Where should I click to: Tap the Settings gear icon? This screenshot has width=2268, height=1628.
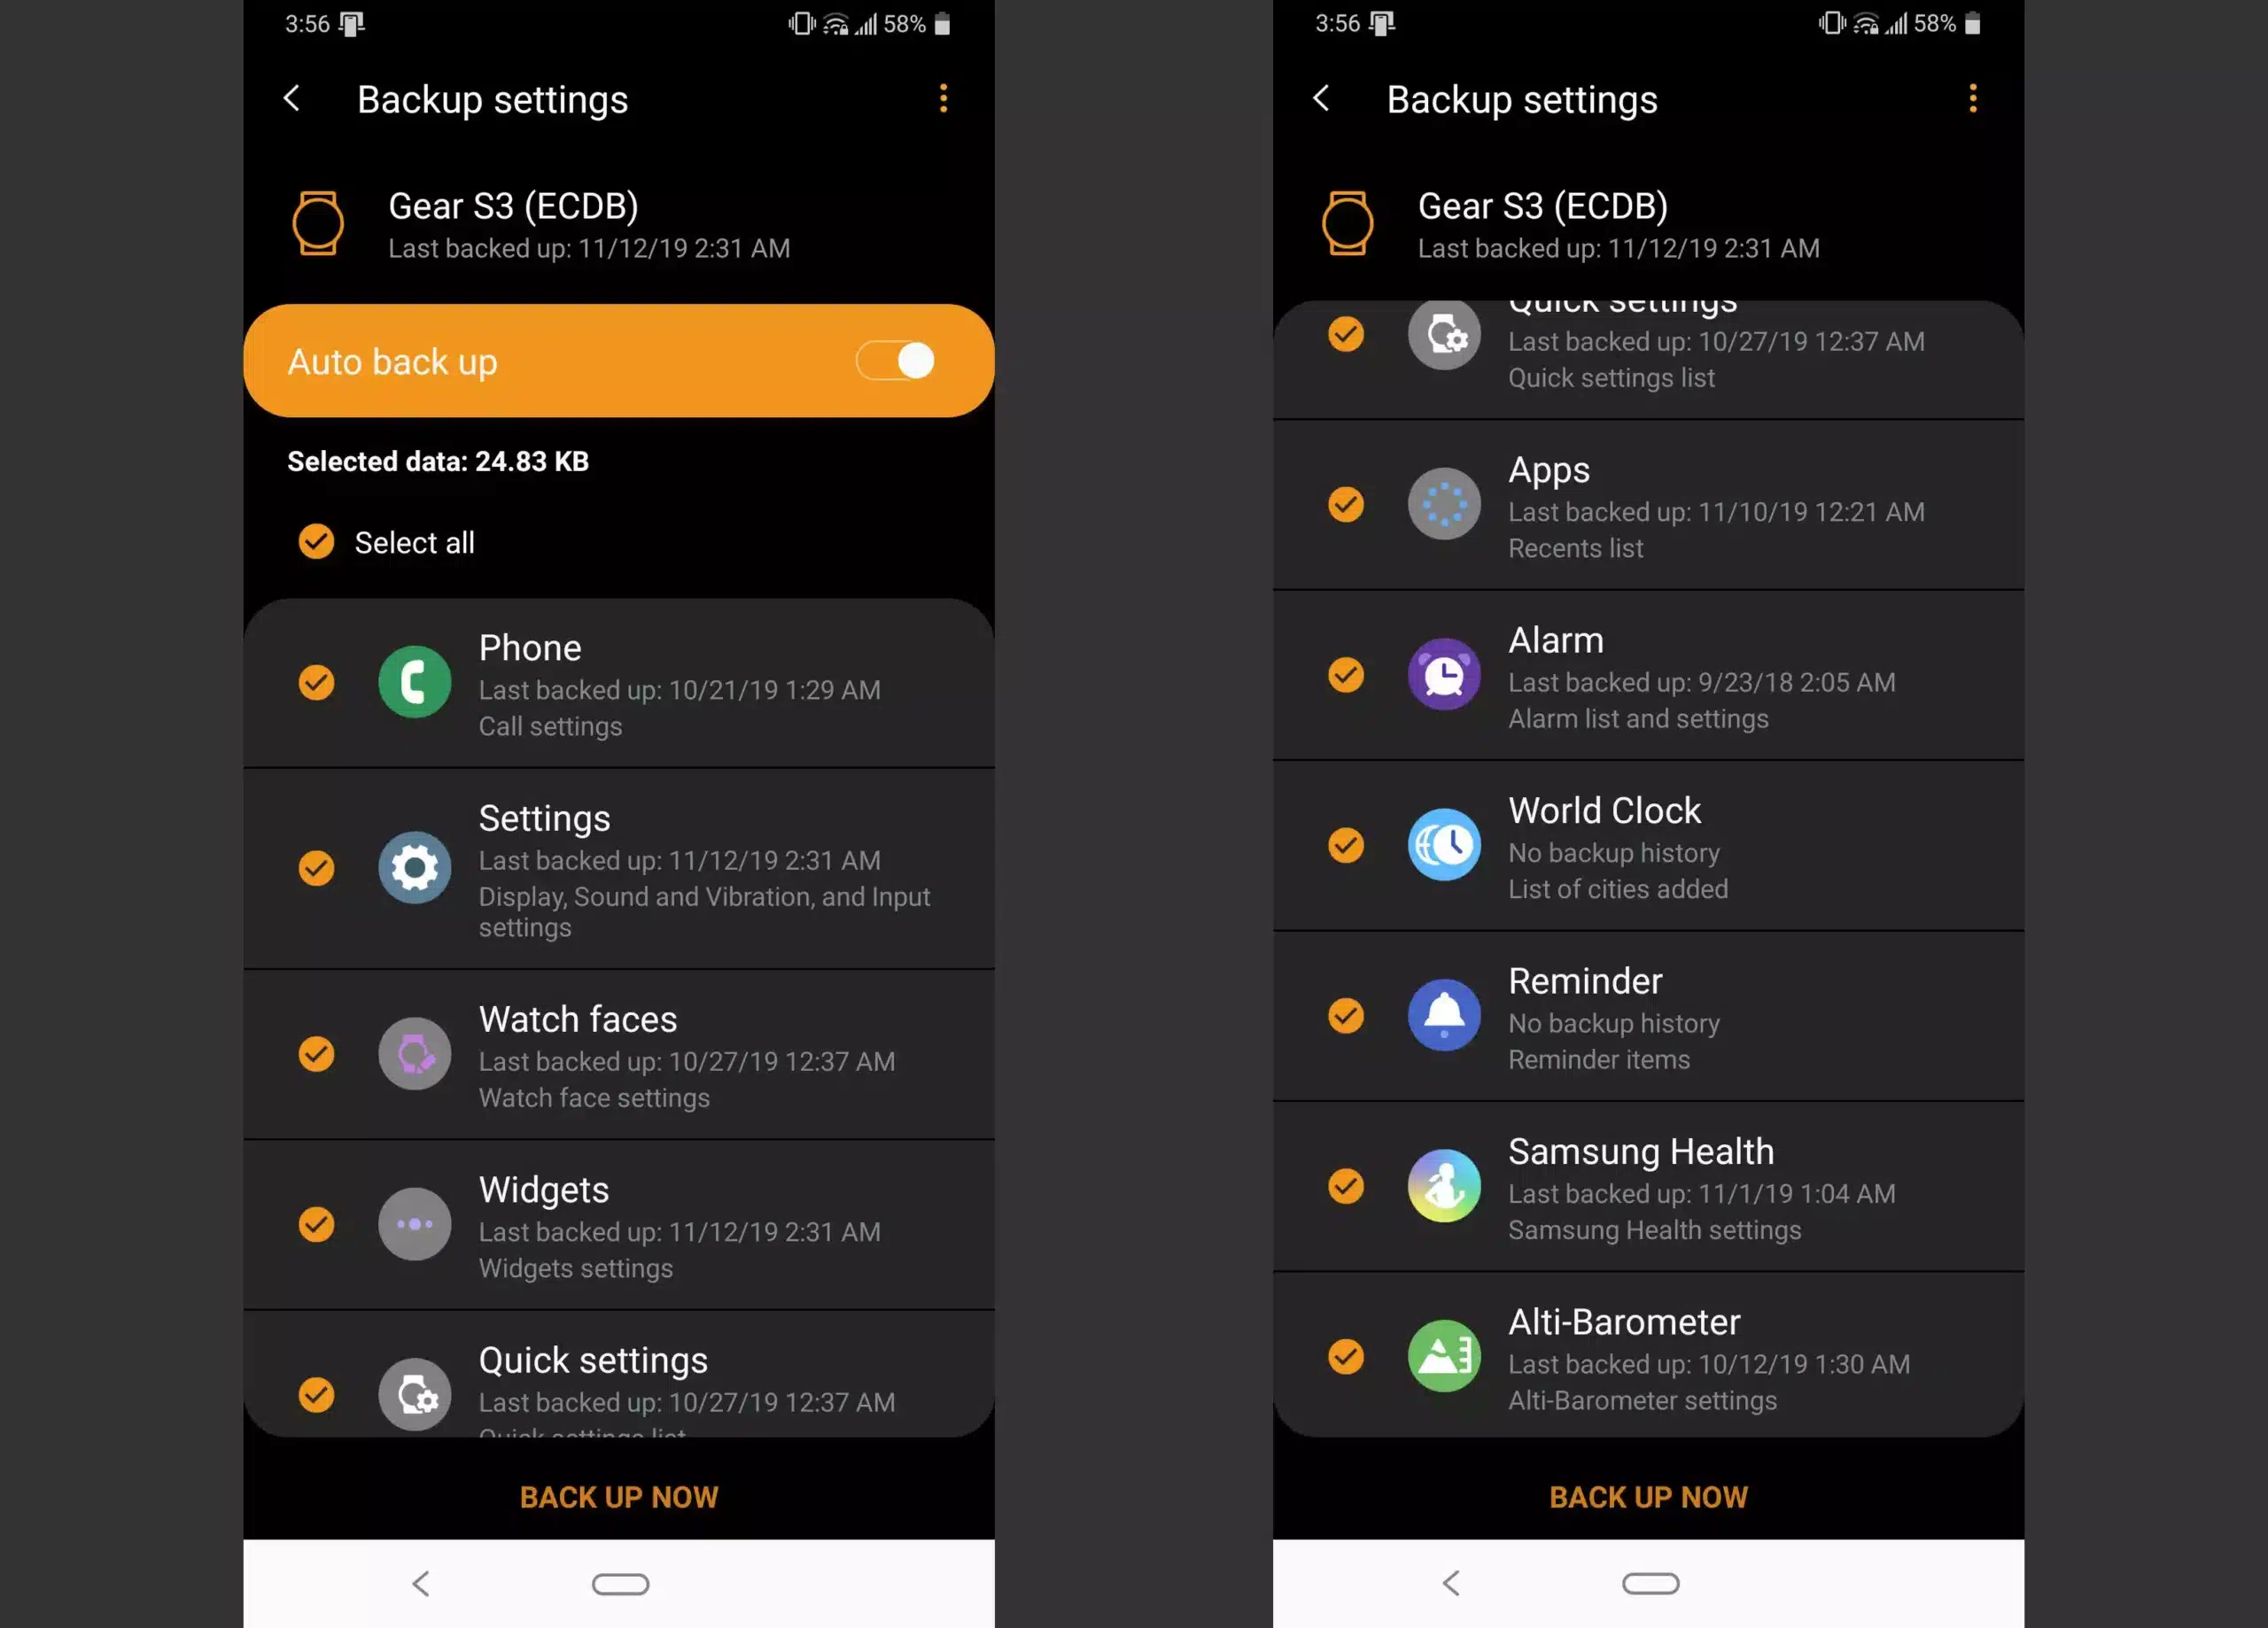point(414,864)
